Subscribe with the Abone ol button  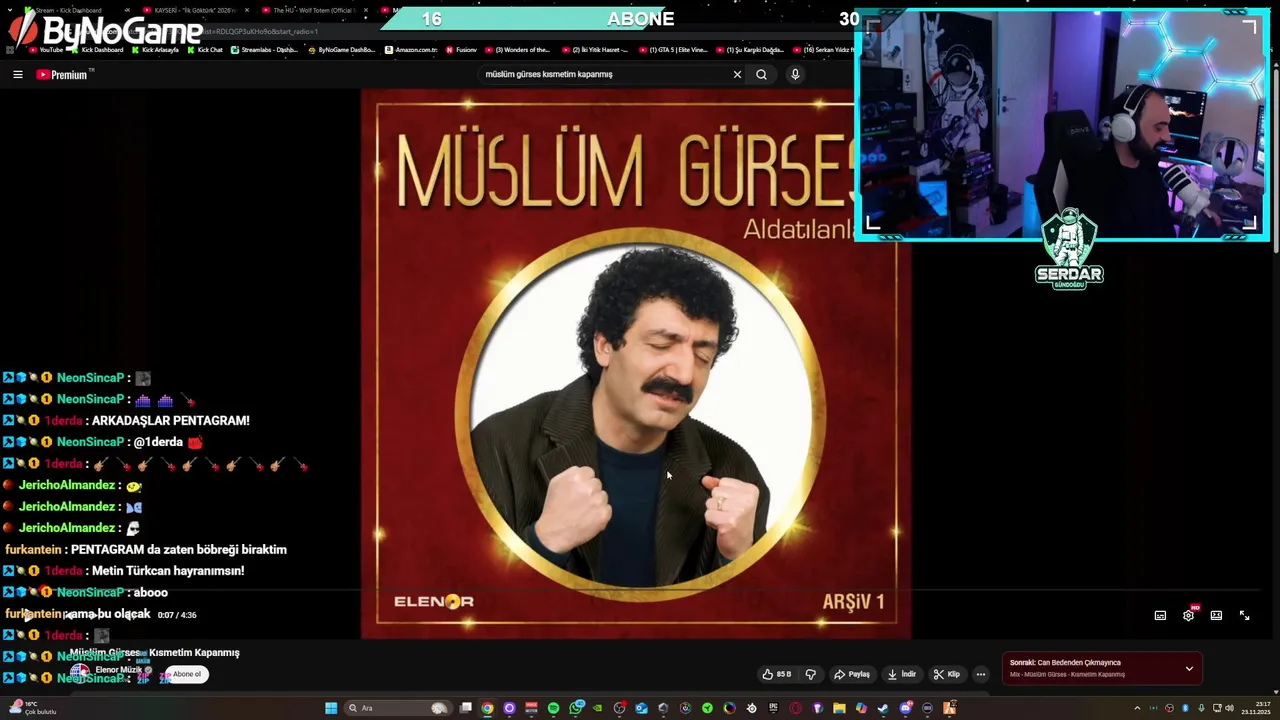click(186, 674)
